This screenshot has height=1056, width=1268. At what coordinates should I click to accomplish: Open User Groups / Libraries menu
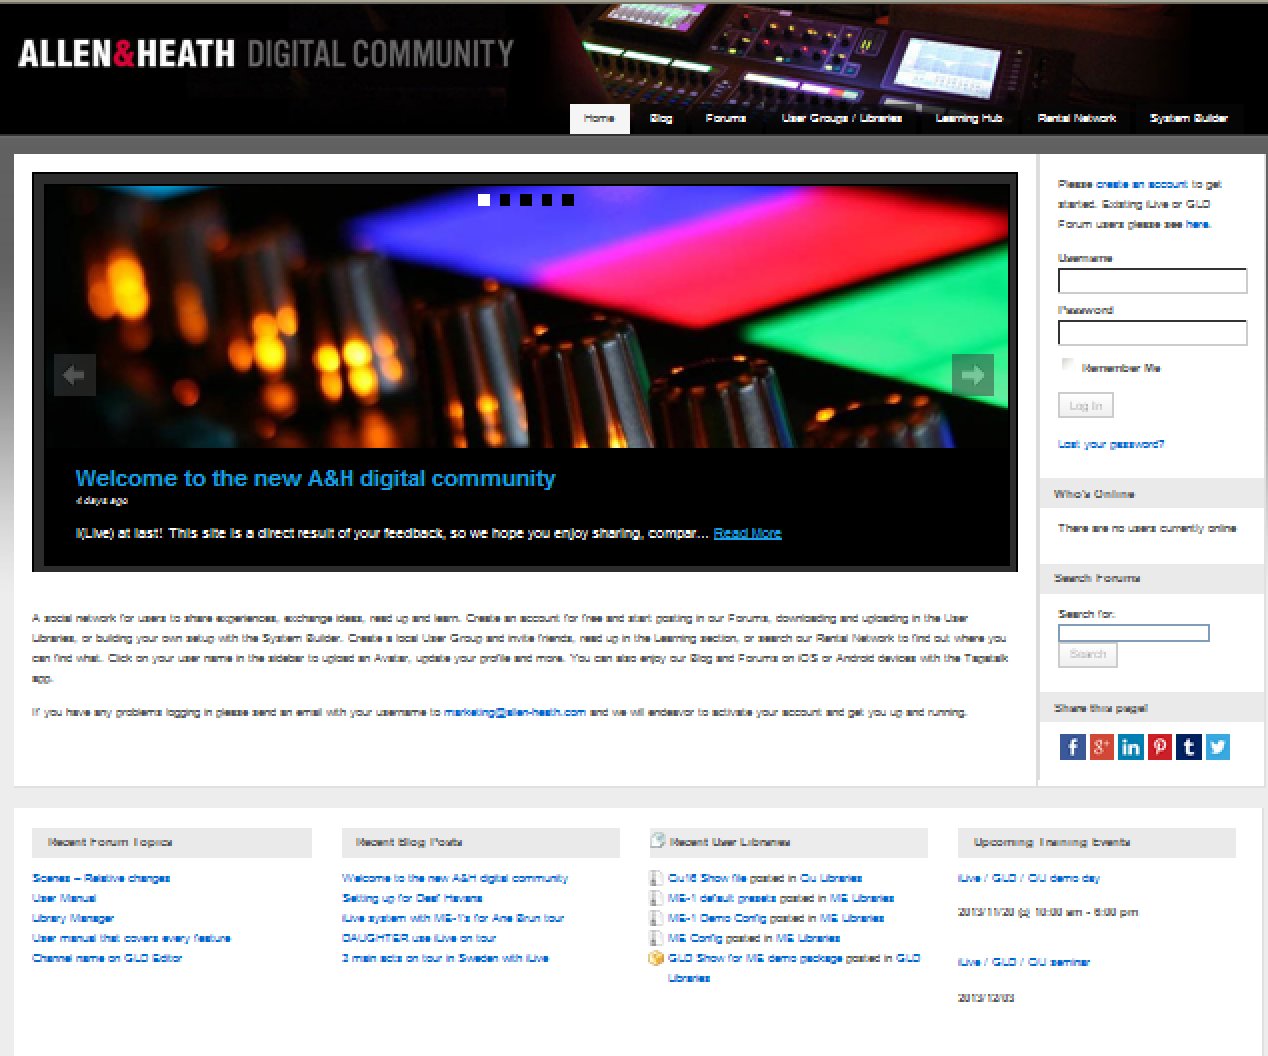(842, 118)
